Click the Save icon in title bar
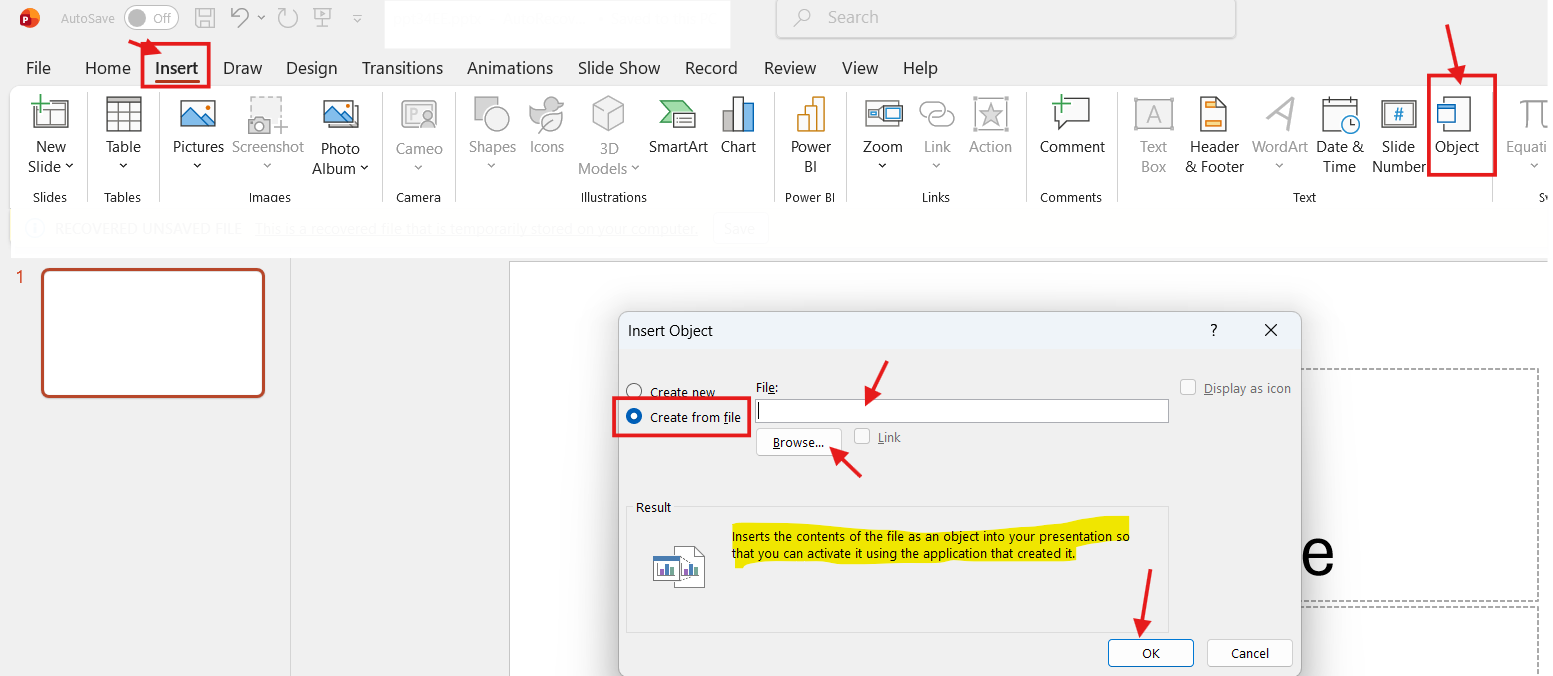Screen dimensions: 1553x676 [205, 17]
